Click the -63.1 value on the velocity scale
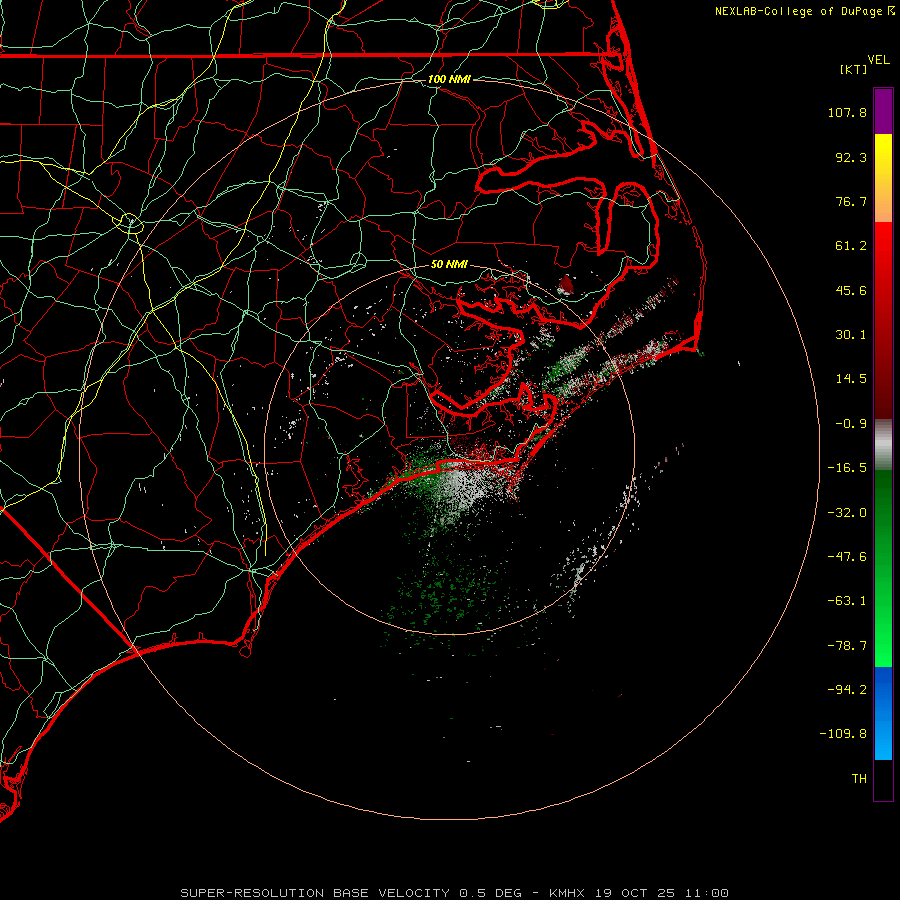900x900 pixels. coord(847,601)
